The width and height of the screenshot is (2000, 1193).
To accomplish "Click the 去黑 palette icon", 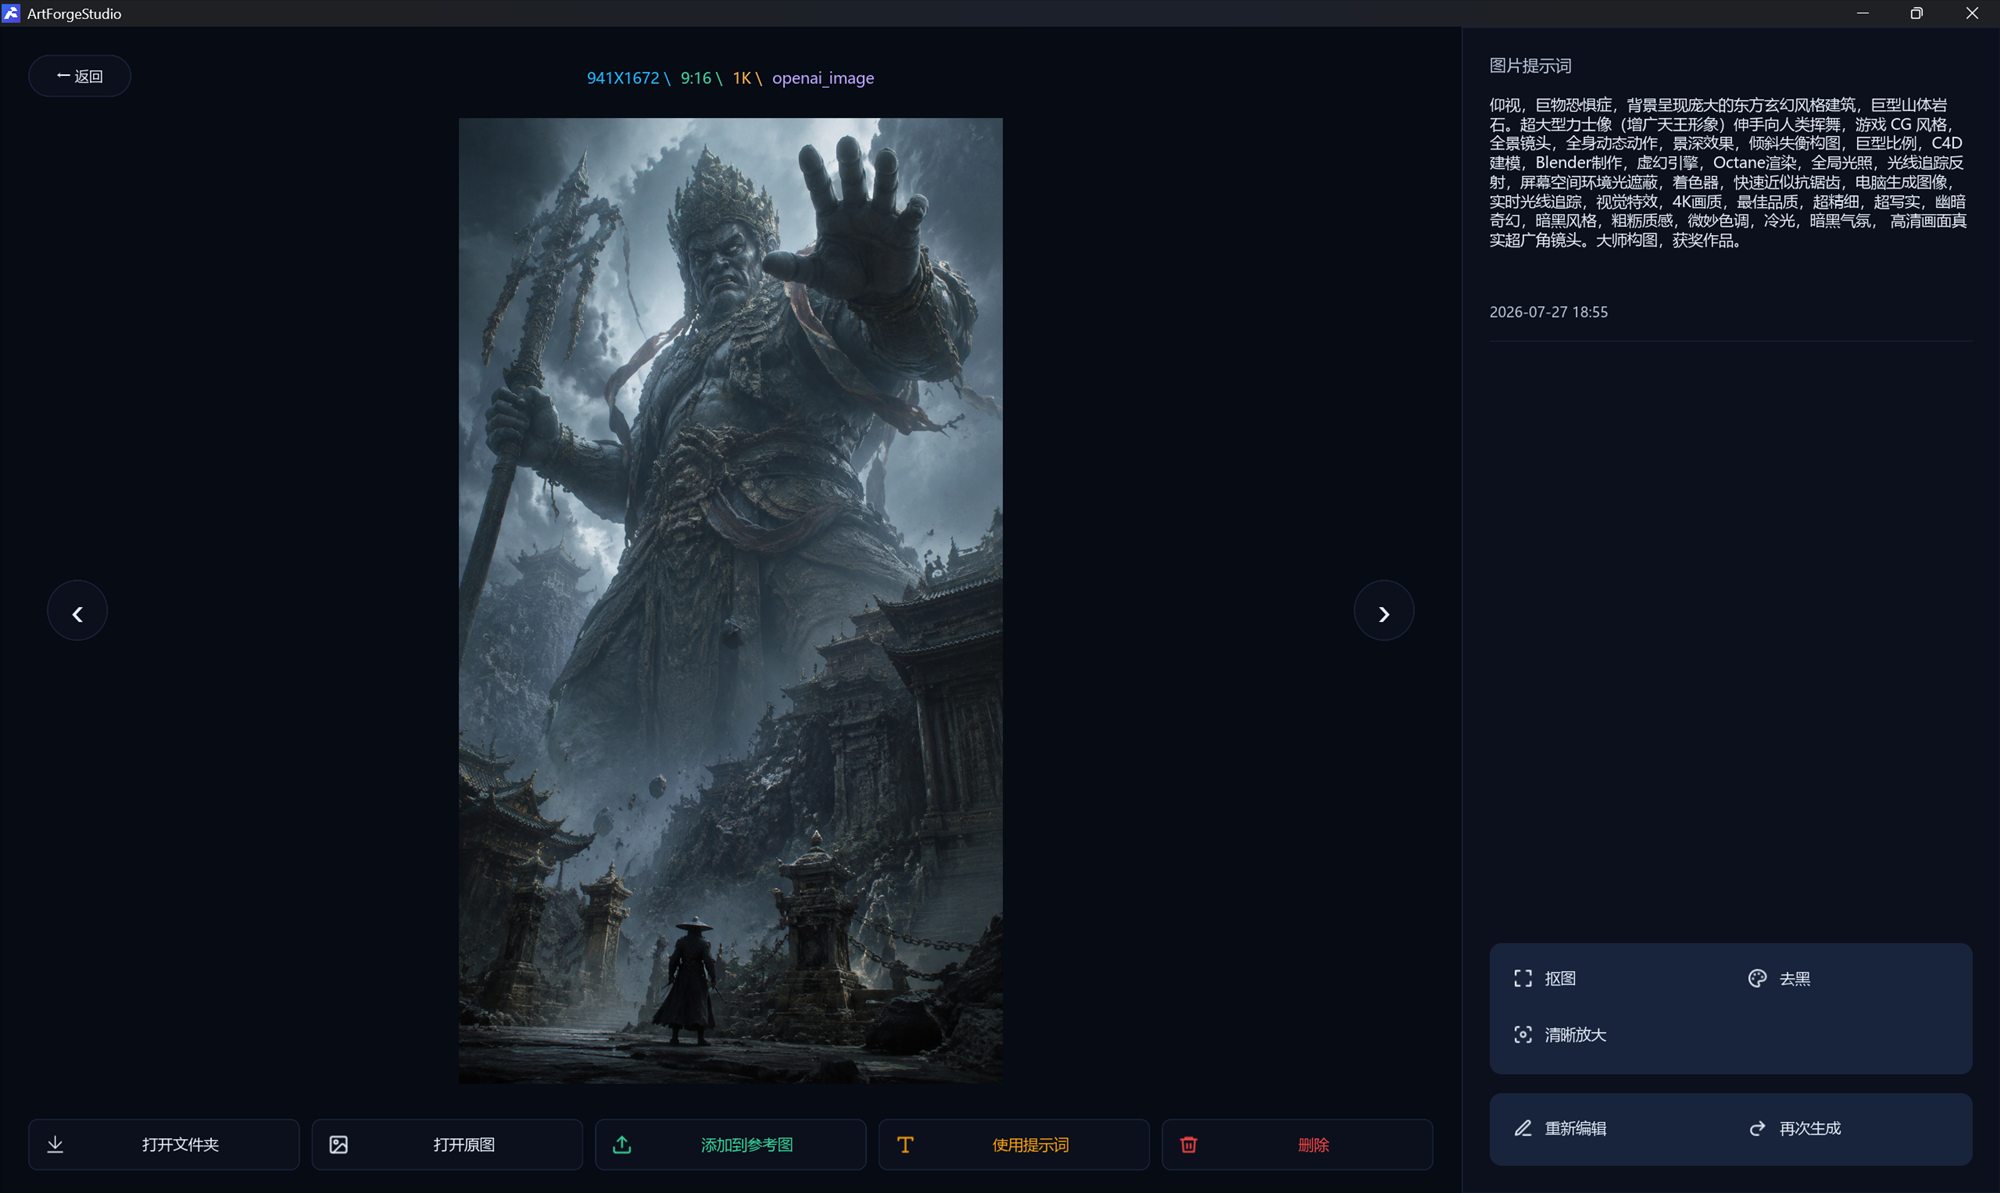I will click(1757, 978).
